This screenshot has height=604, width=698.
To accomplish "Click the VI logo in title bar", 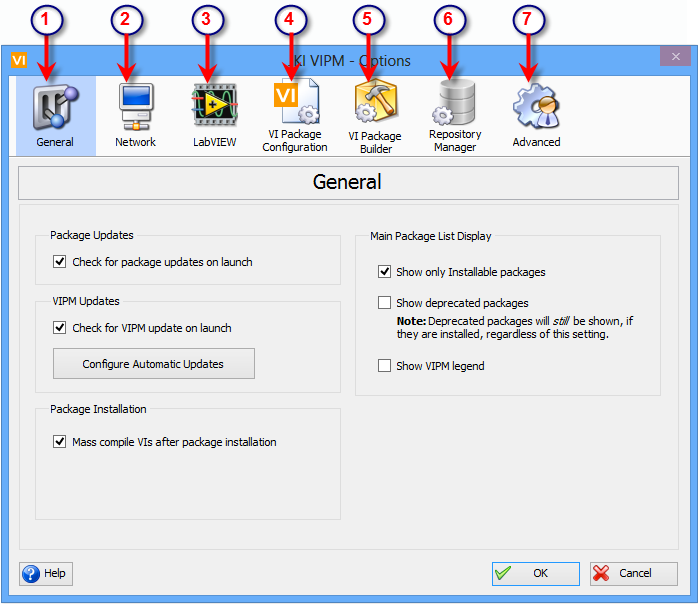I will click(19, 60).
